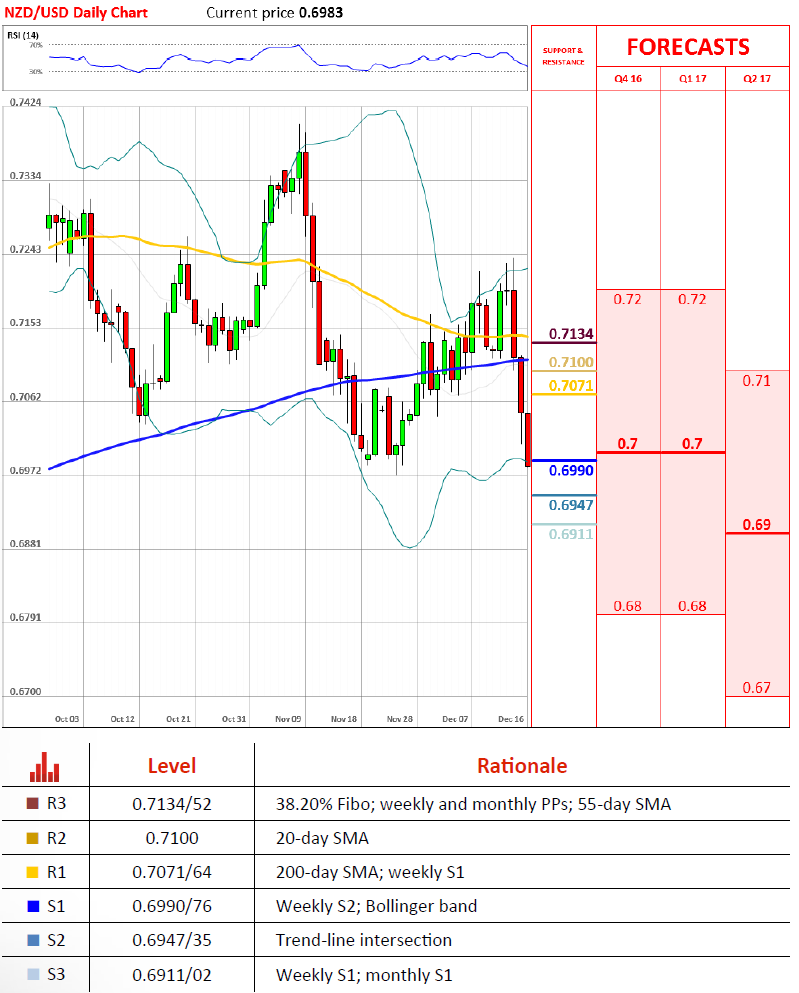Select the dark red R3 square marker

point(33,803)
